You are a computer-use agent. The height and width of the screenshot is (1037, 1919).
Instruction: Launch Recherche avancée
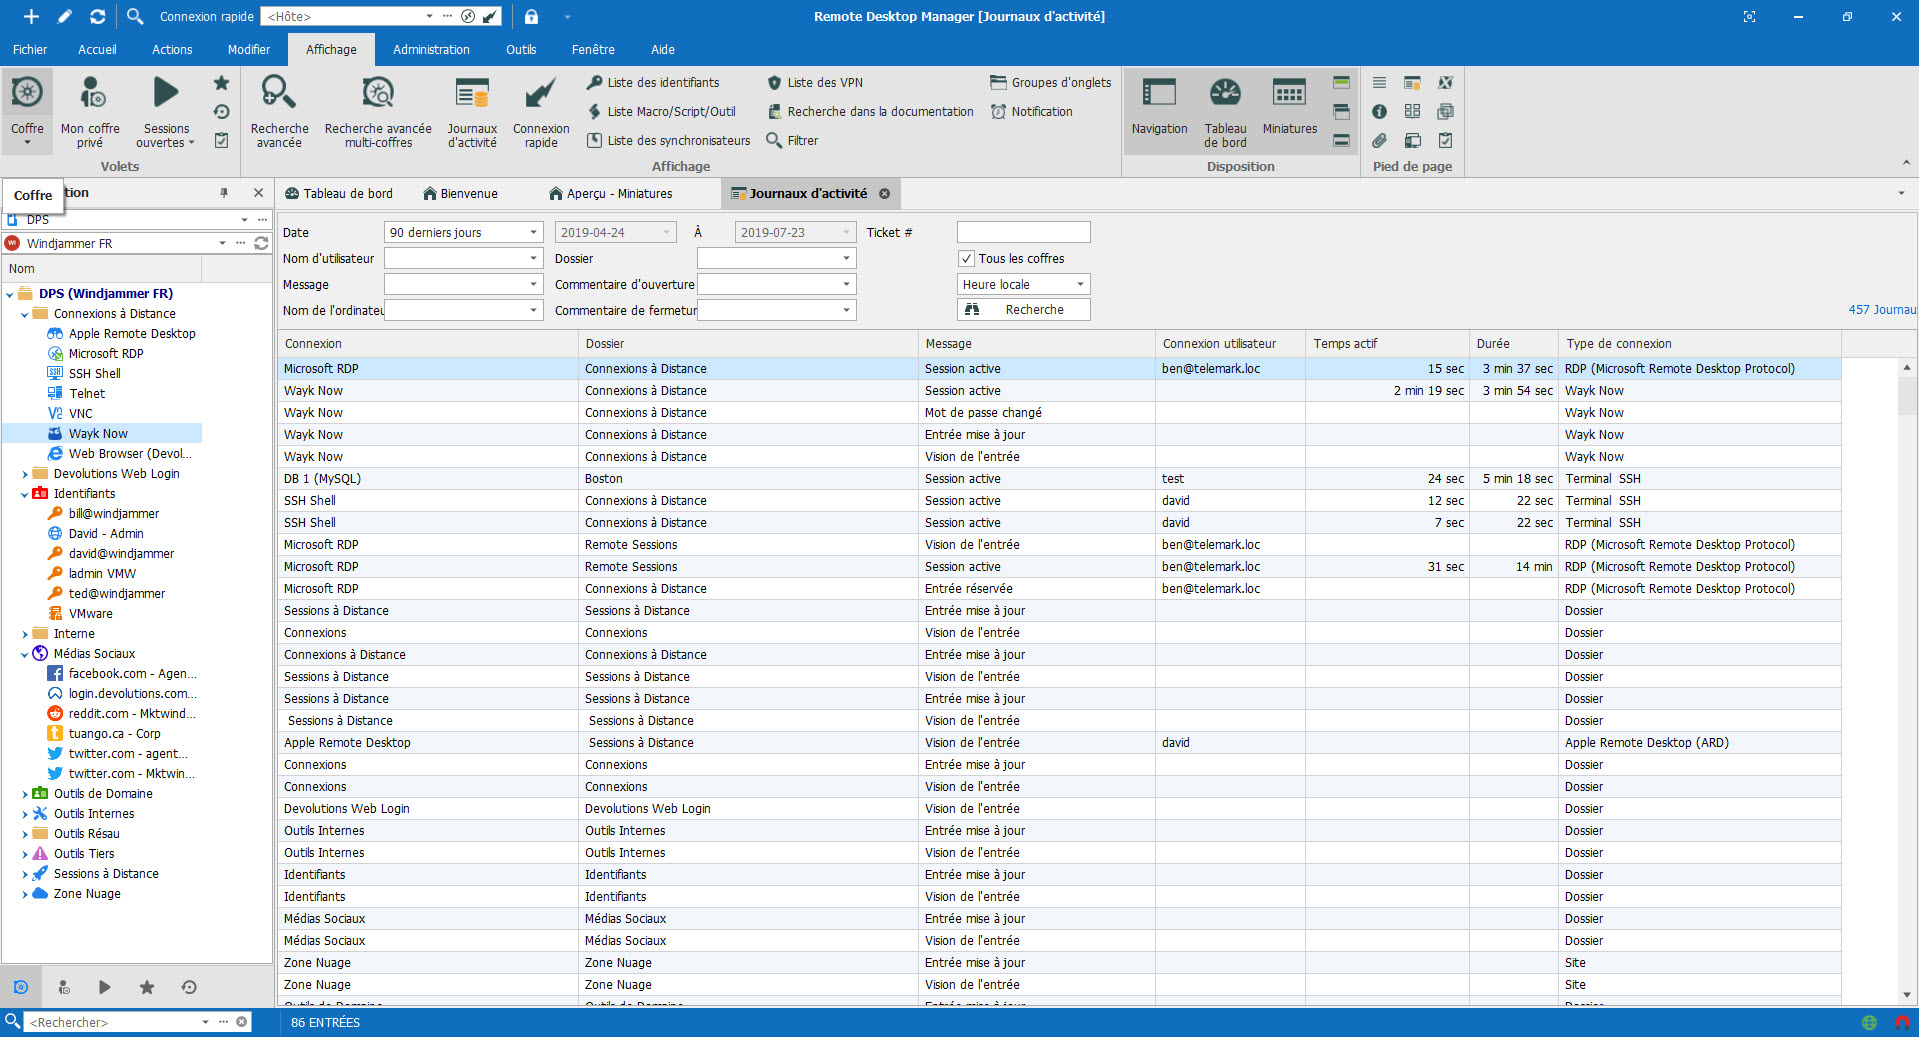[x=279, y=111]
